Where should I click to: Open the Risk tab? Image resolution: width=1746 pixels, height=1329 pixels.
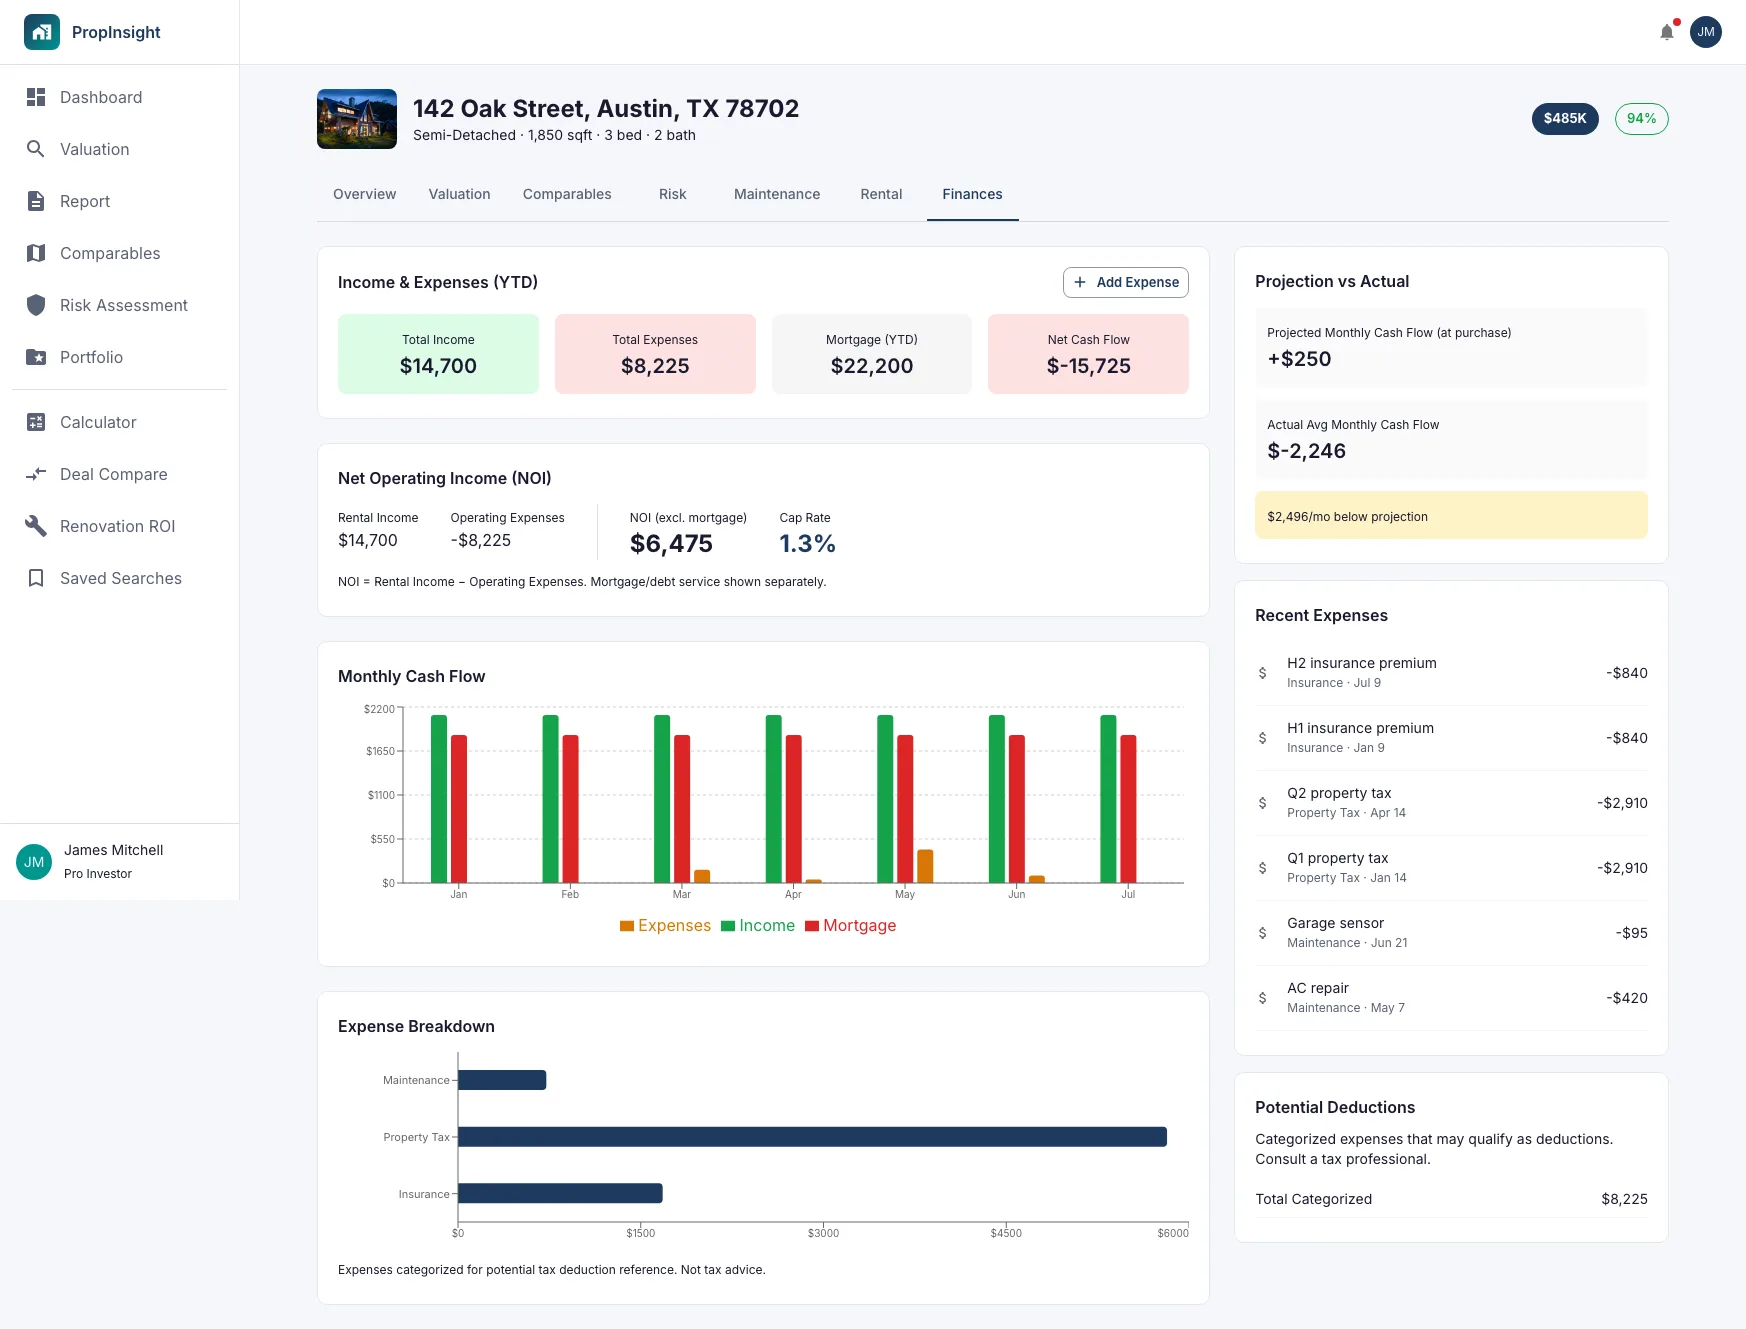point(673,194)
